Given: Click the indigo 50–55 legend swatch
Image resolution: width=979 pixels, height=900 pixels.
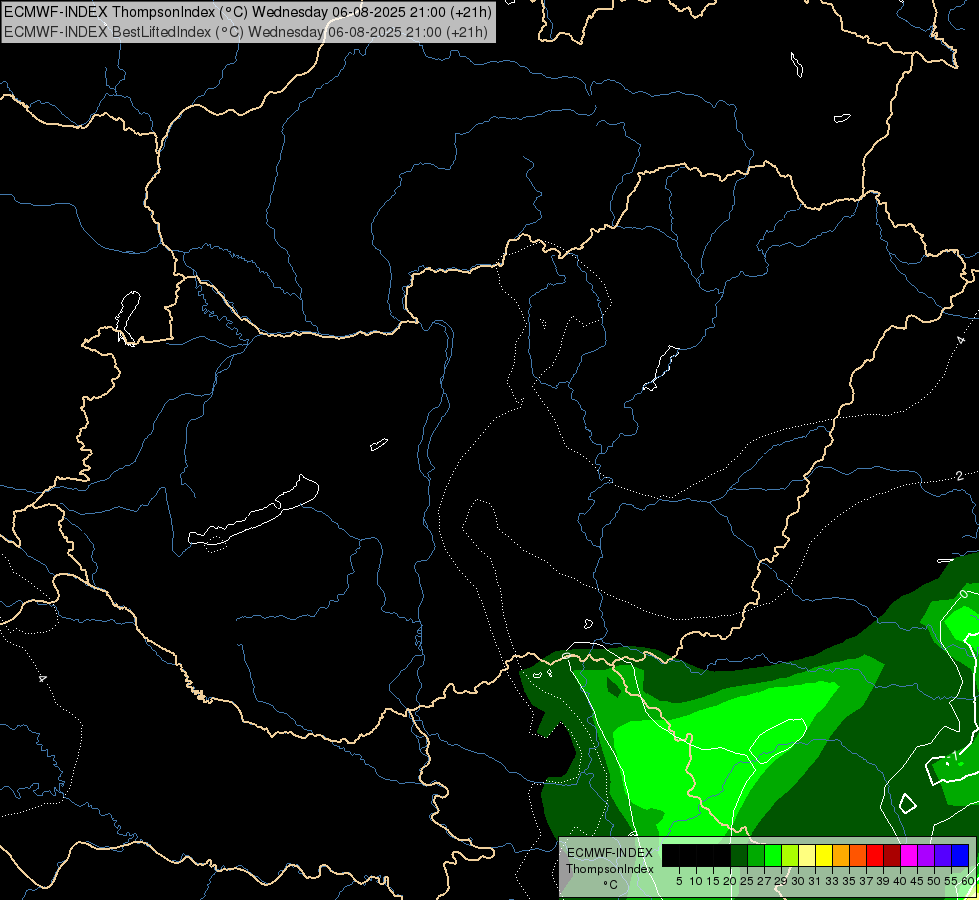Looking at the screenshot, I should click(943, 855).
